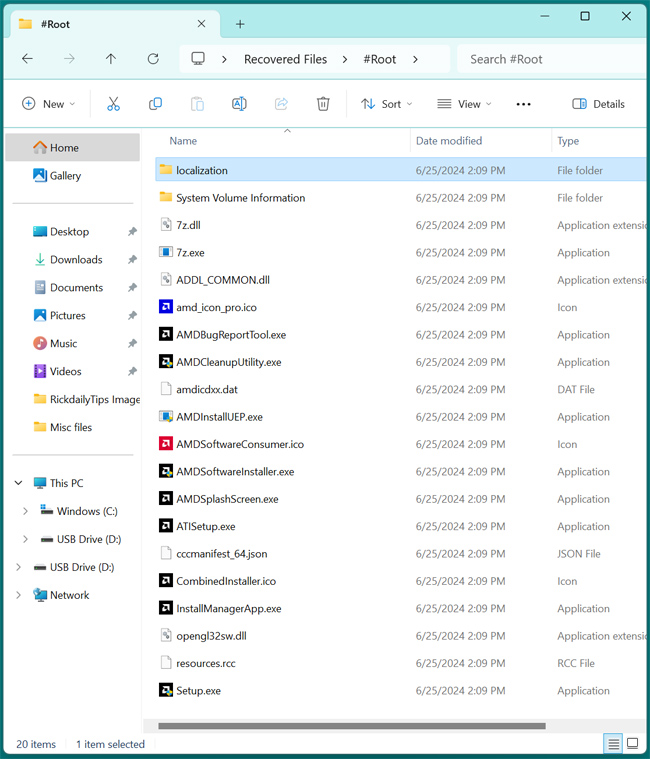Click the Share icon in toolbar
Viewport: 650px width, 759px height.
(x=281, y=104)
